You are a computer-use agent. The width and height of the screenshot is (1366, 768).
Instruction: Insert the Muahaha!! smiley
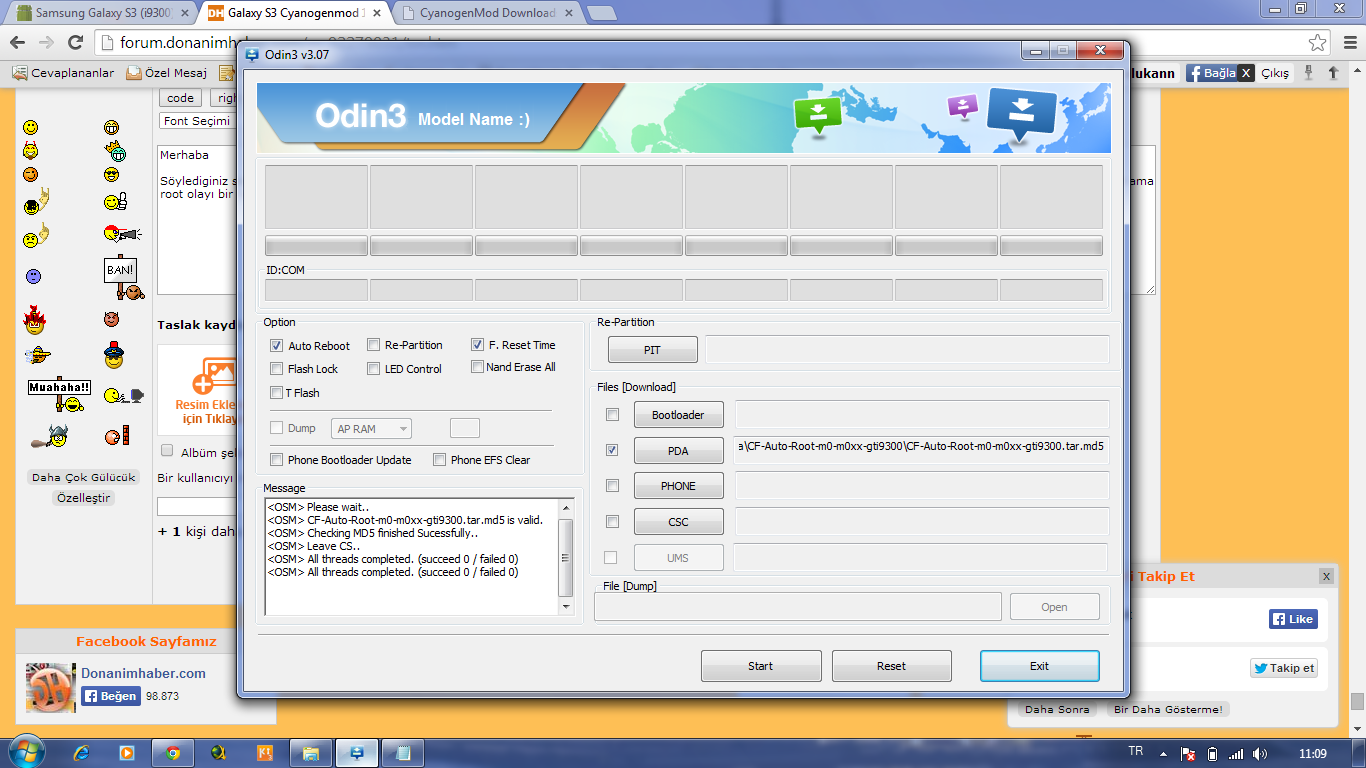(x=58, y=395)
